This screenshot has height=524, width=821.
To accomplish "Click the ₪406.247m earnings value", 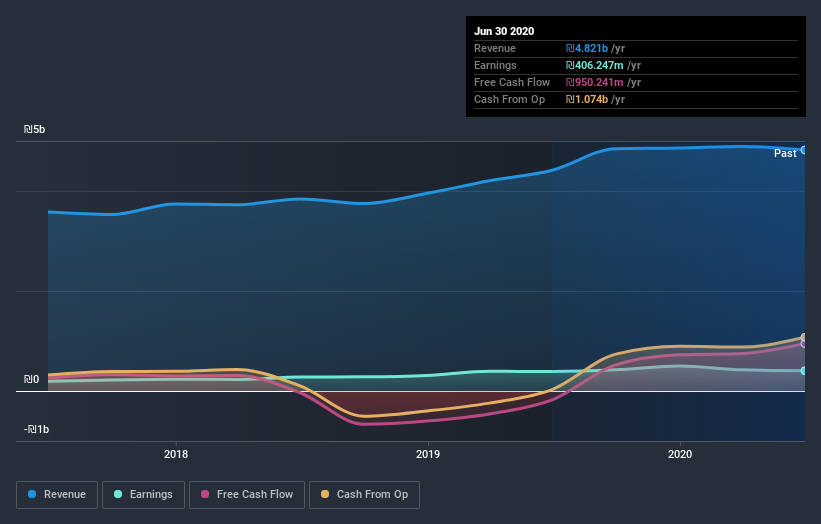I will click(594, 65).
